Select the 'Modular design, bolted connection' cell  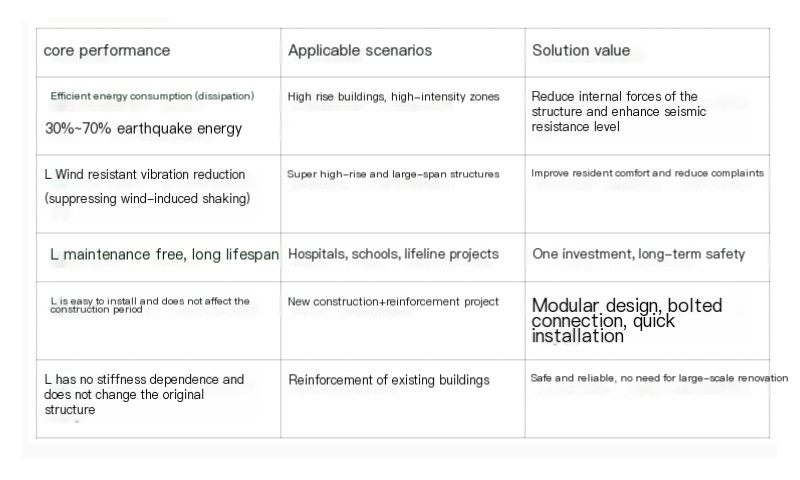click(647, 321)
